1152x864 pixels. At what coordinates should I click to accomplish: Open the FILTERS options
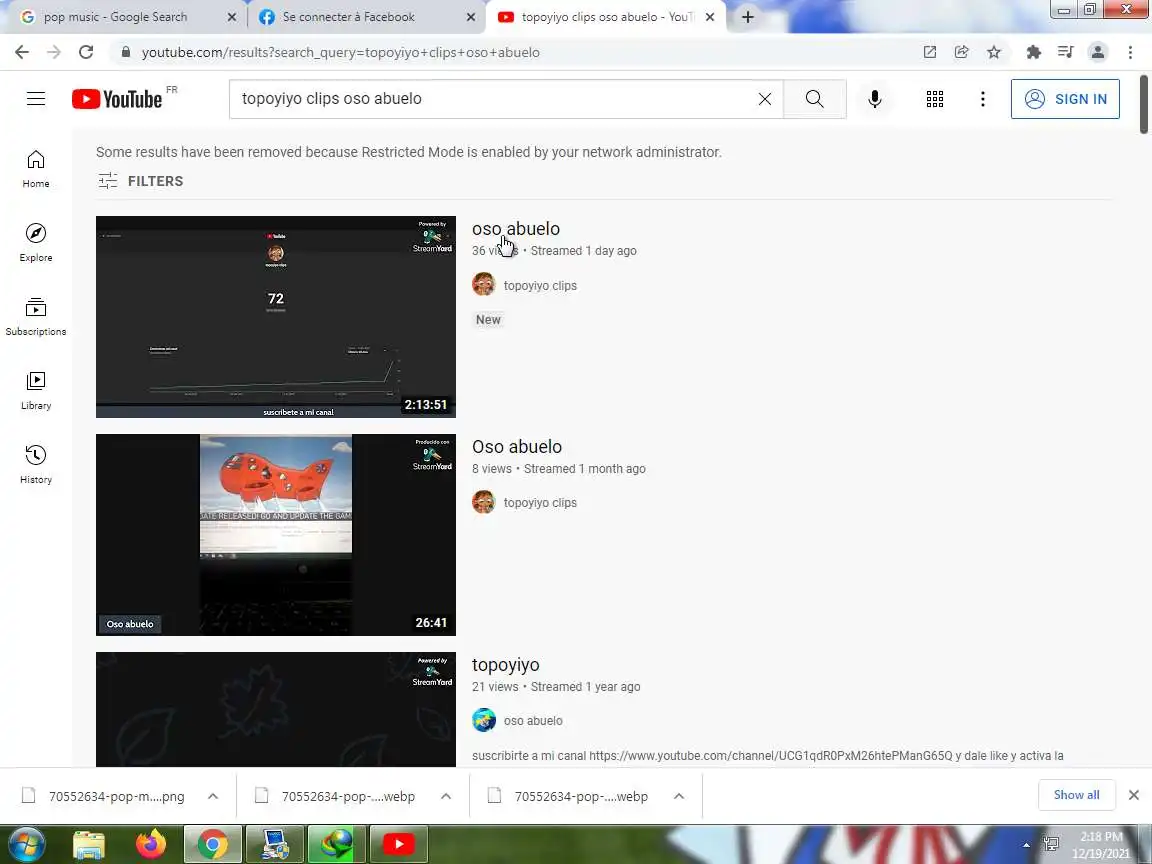point(140,181)
